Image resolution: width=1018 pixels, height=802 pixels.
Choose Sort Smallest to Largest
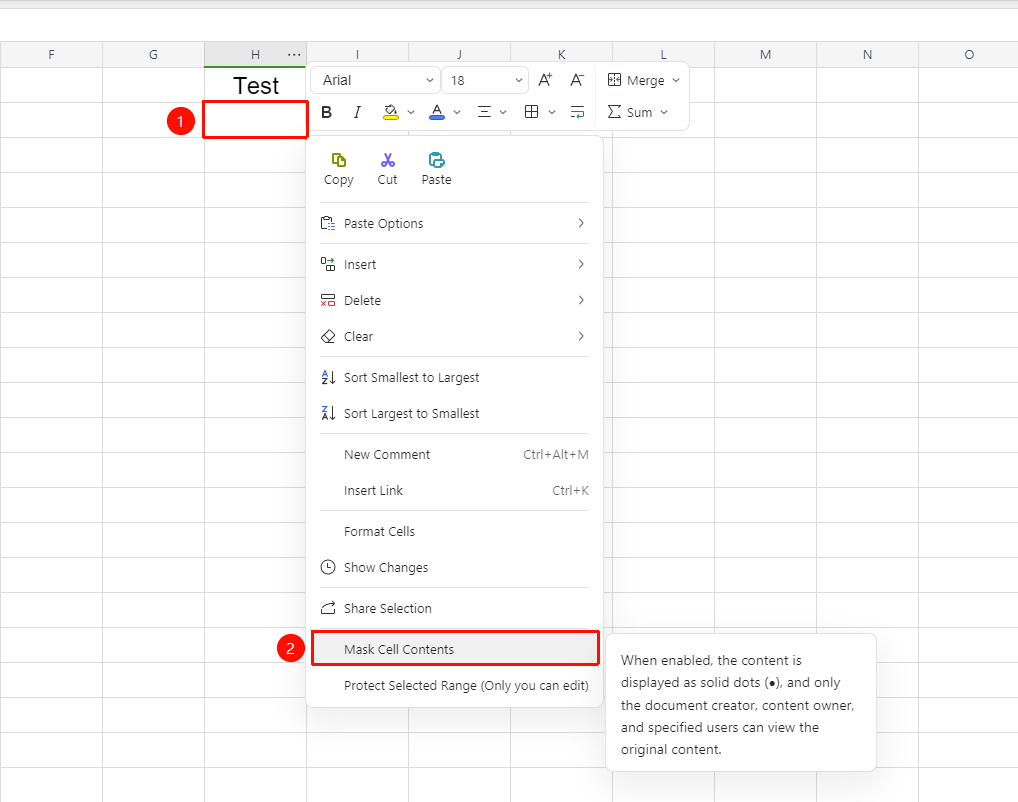[x=454, y=377]
